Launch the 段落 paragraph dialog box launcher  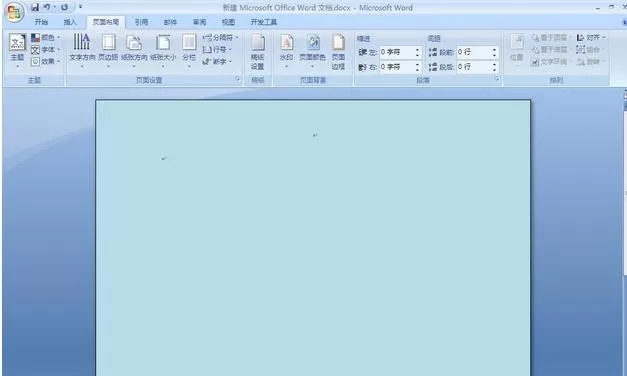(497, 79)
